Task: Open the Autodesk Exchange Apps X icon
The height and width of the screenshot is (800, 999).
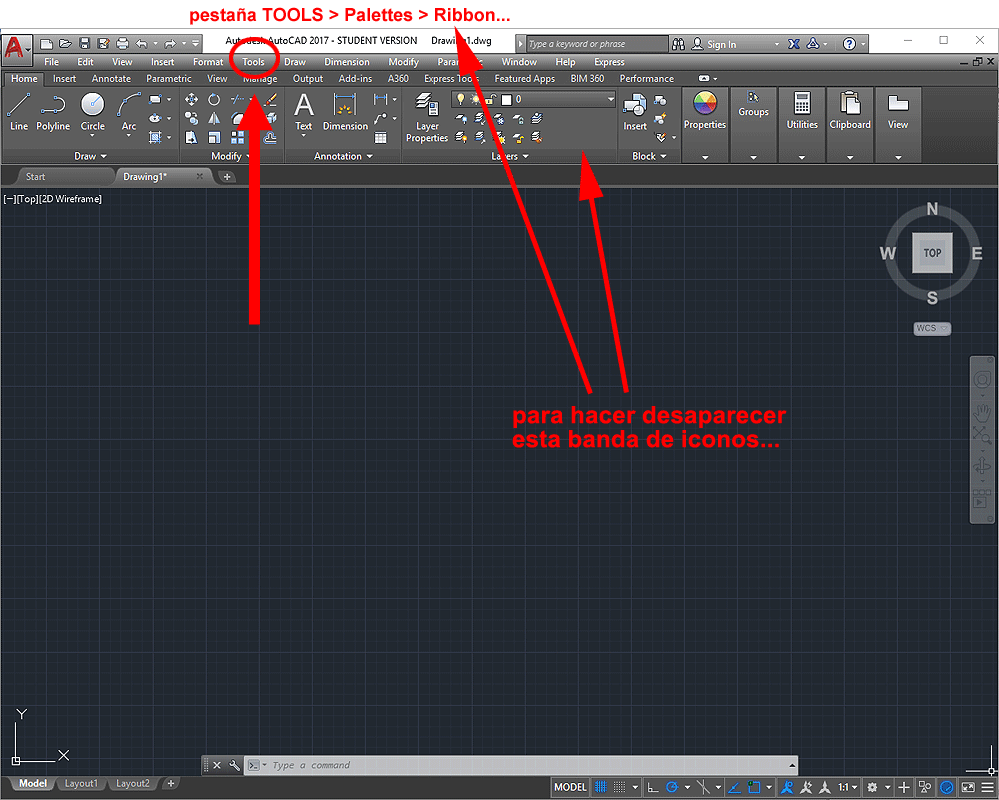Action: tap(794, 44)
